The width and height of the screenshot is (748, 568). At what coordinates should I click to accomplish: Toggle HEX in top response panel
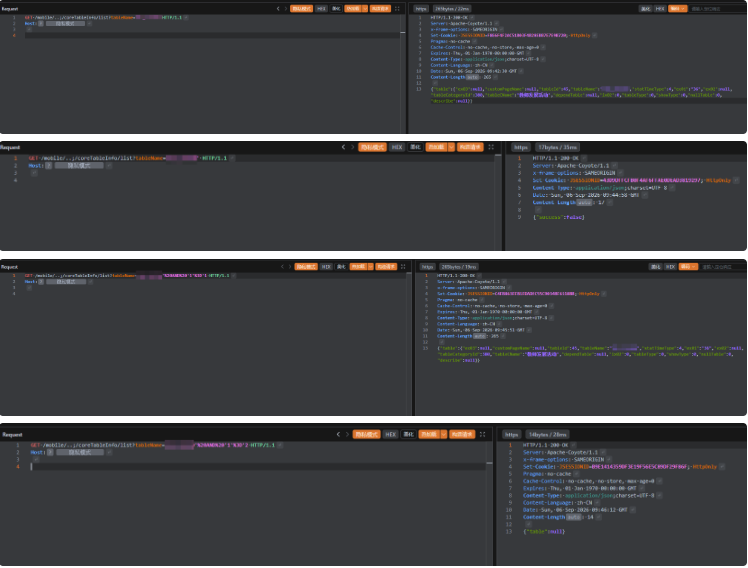pos(660,9)
